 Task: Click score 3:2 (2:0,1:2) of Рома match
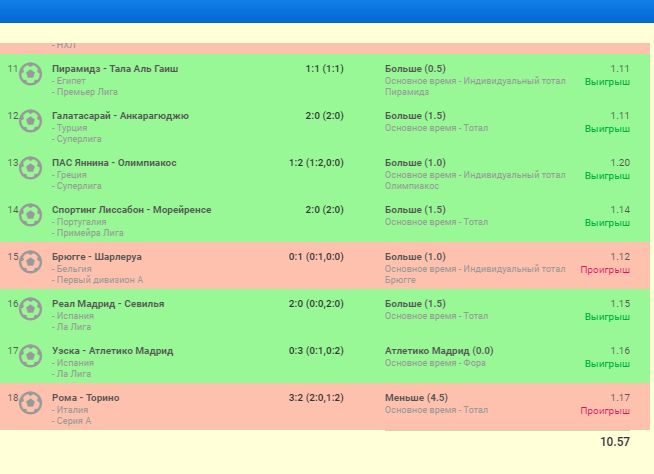click(316, 398)
